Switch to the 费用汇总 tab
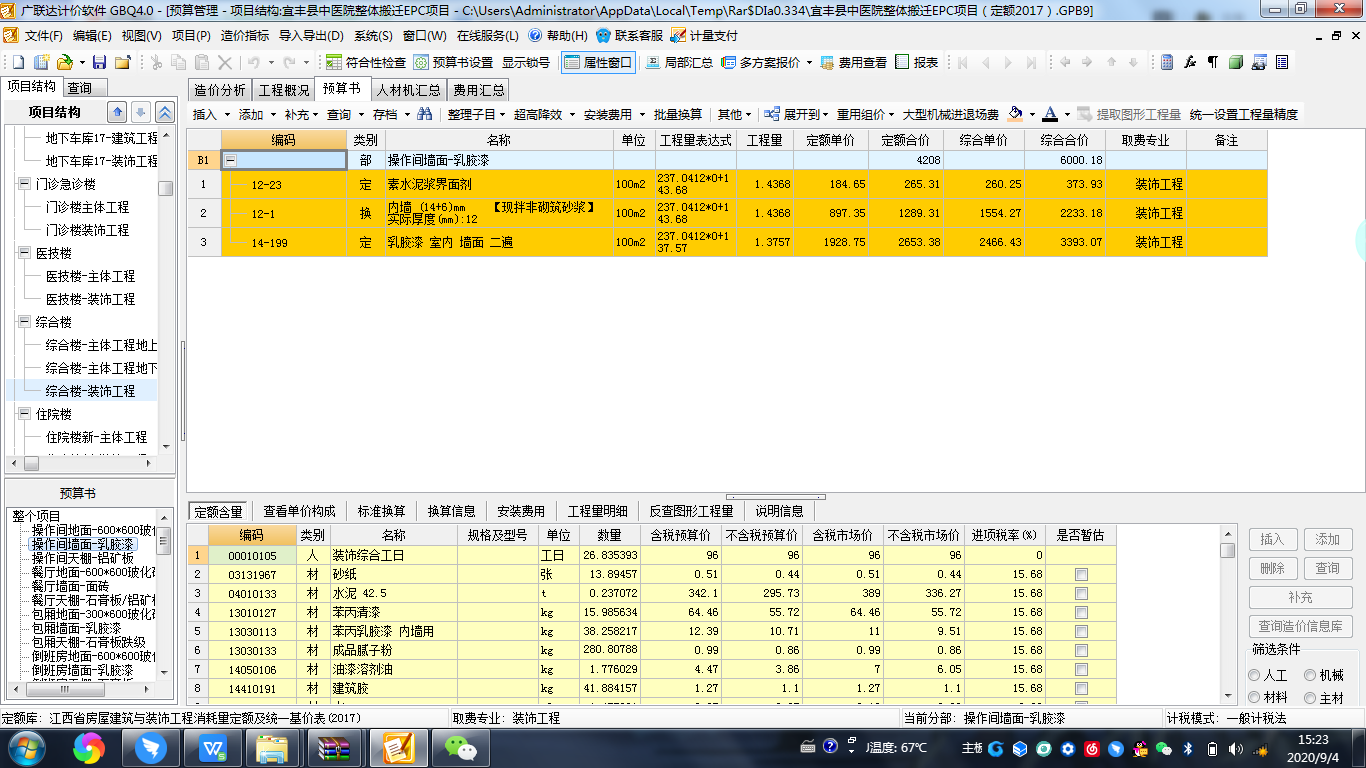 point(479,90)
